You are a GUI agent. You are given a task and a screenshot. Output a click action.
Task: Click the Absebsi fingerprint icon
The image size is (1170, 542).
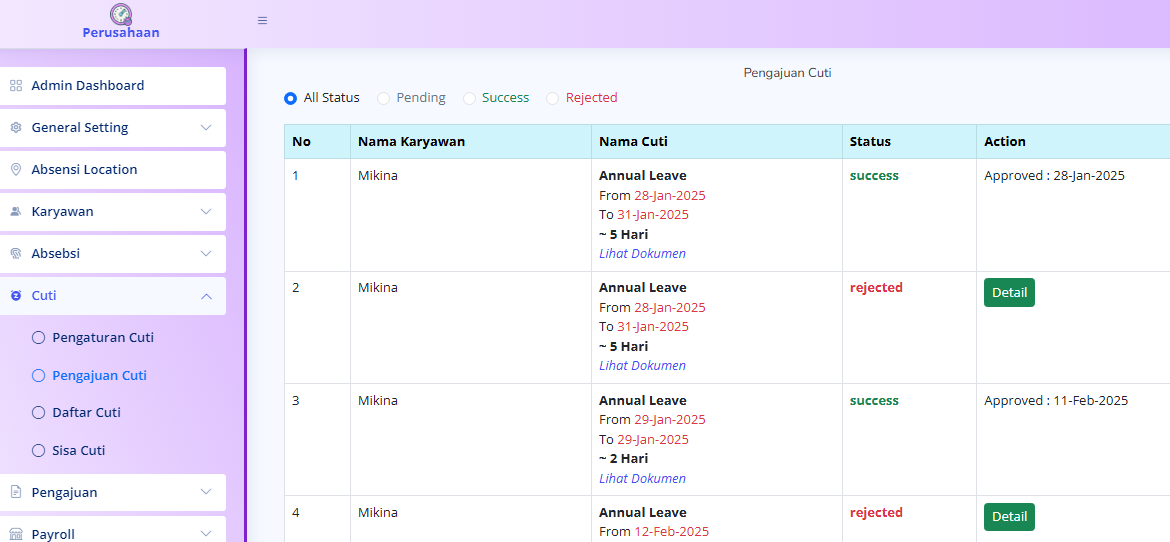16,254
